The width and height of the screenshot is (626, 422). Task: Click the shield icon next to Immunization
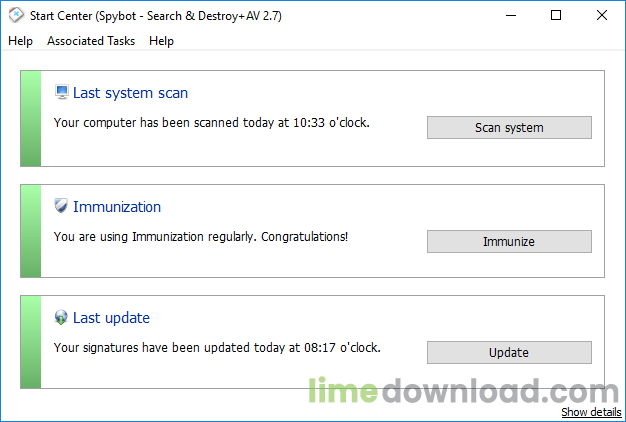click(61, 206)
